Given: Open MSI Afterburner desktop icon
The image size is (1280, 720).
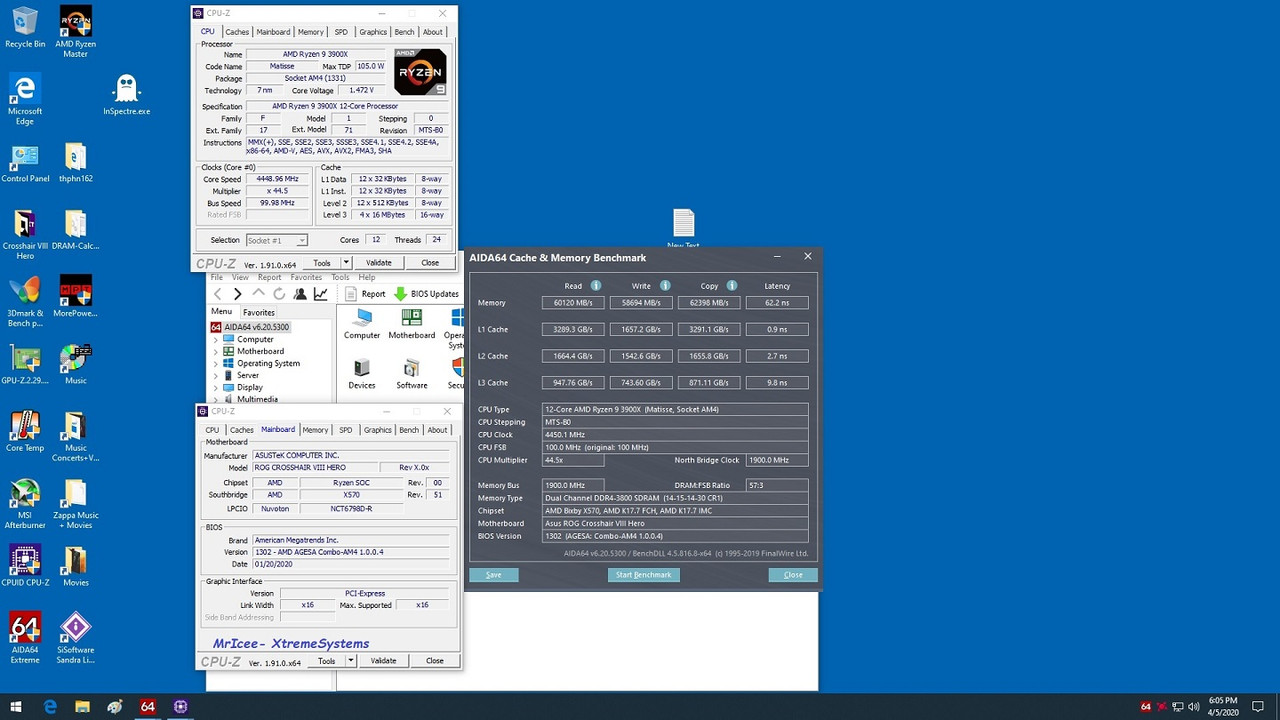Looking at the screenshot, I should [25, 504].
